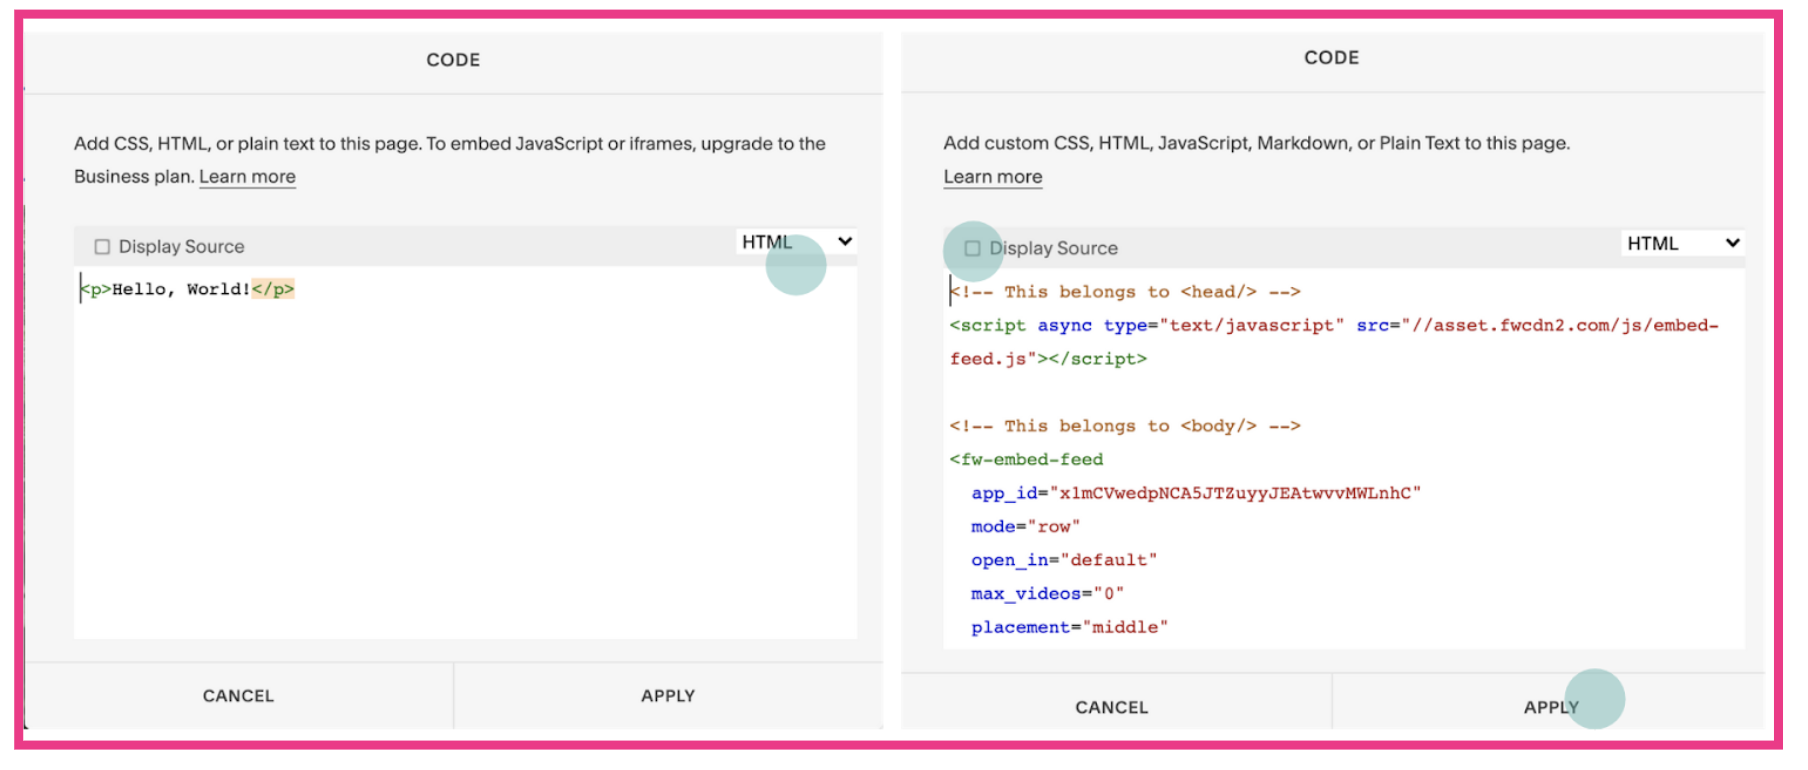1808x770 pixels.
Task: Click Apply in the right Code panel
Action: coord(1551,707)
